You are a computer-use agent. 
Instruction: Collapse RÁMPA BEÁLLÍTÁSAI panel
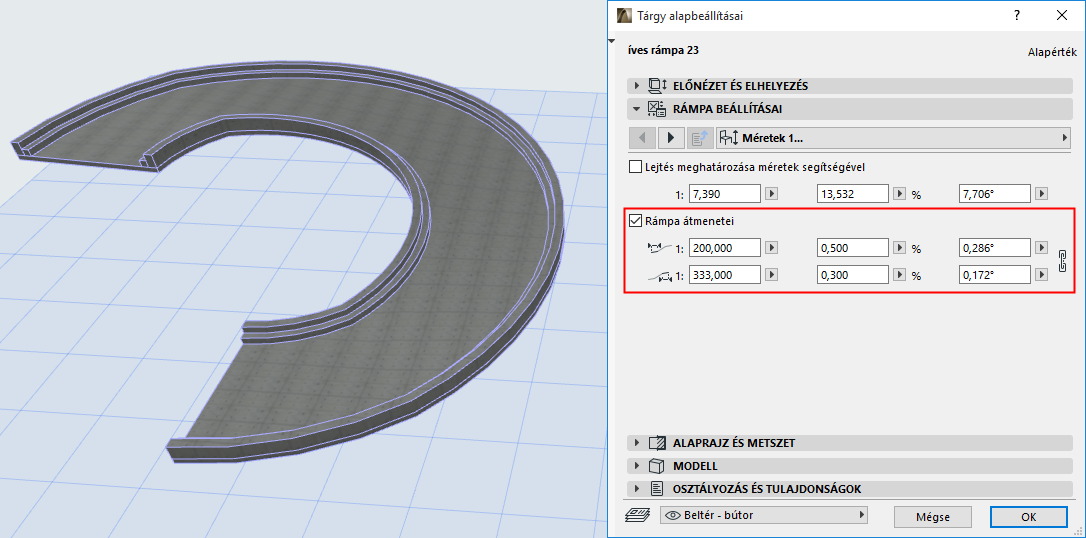click(x=636, y=109)
